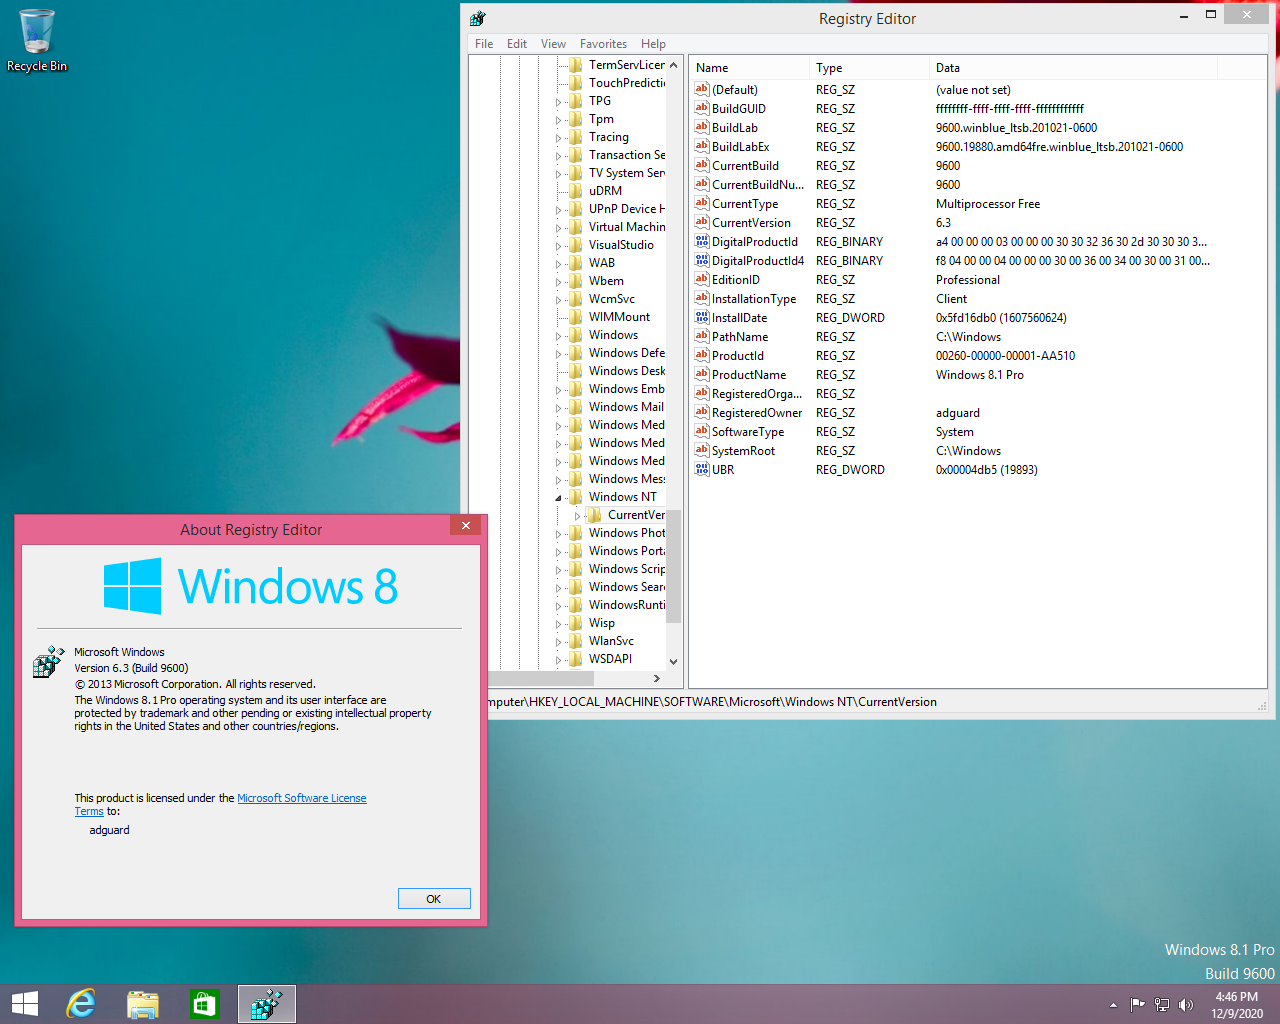Expand the VisualStudio tree node
The height and width of the screenshot is (1024, 1280).
coord(559,245)
